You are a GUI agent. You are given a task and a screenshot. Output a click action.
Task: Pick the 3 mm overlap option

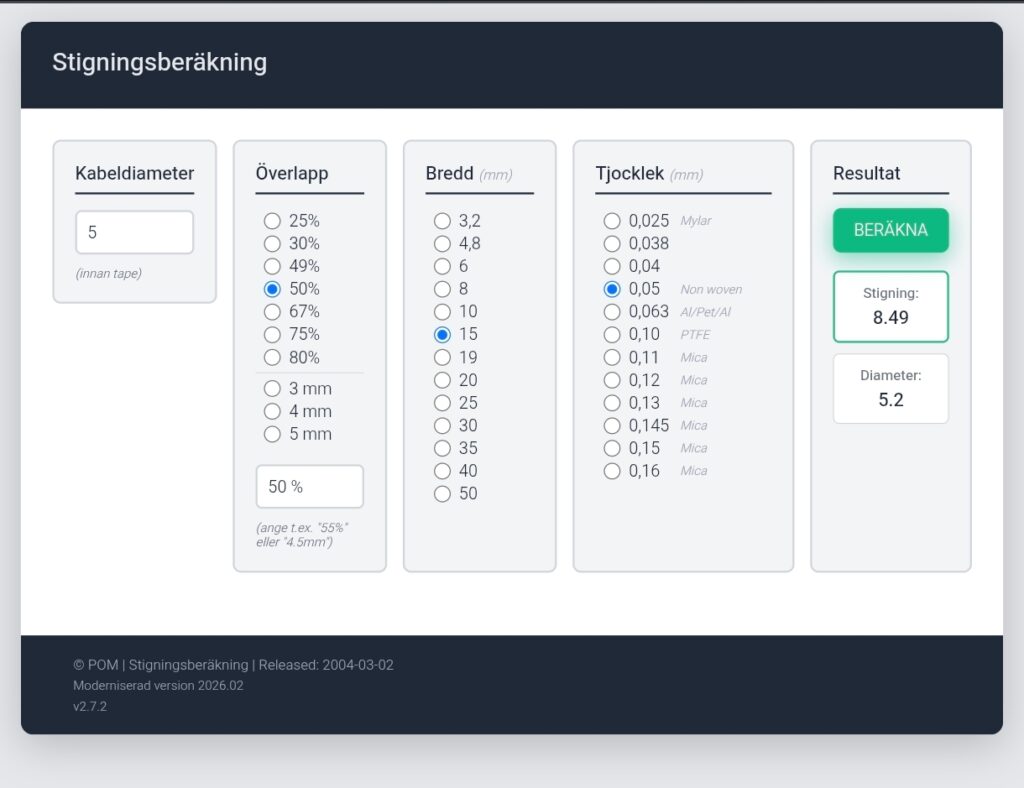point(272,389)
